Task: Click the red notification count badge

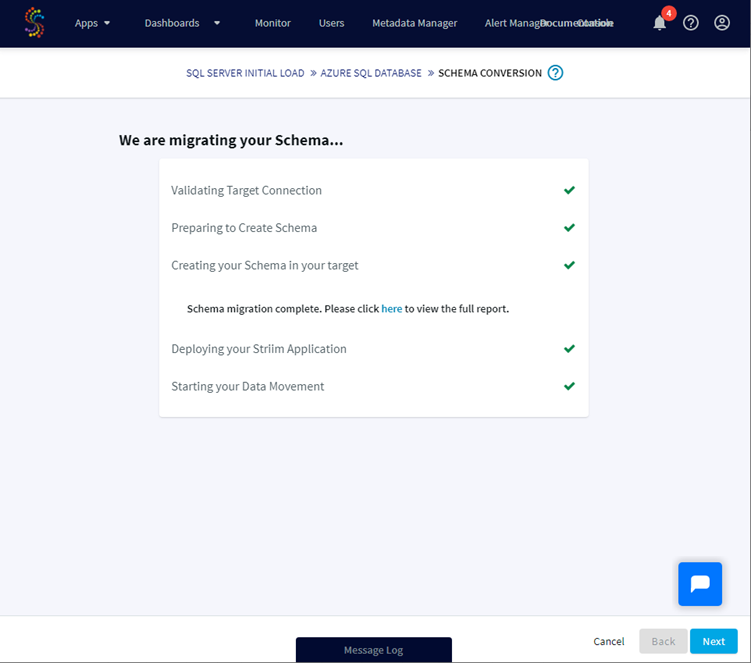Action: click(x=669, y=13)
